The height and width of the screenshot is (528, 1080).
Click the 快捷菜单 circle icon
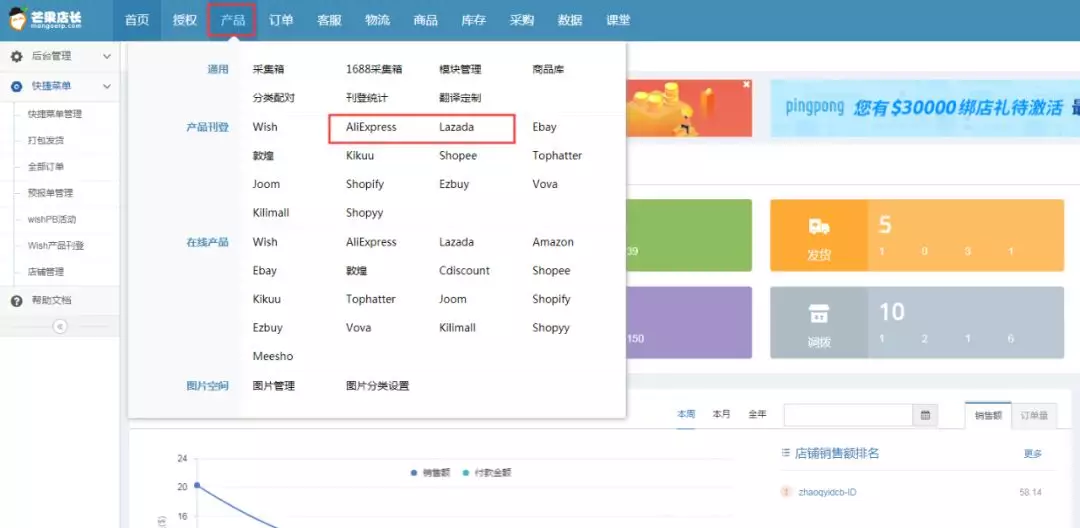[x=16, y=87]
